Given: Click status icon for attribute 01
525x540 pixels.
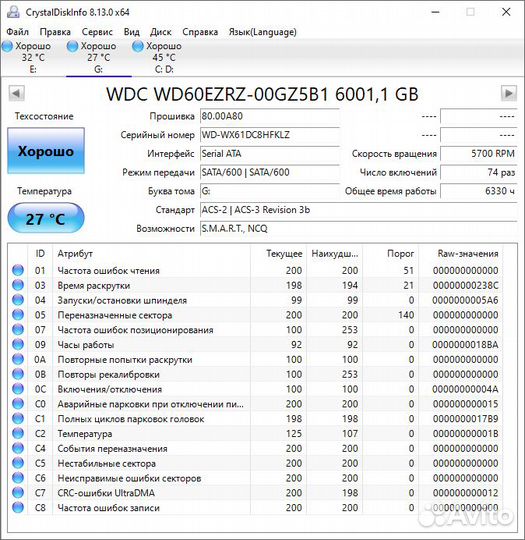Looking at the screenshot, I should click(x=18, y=270).
